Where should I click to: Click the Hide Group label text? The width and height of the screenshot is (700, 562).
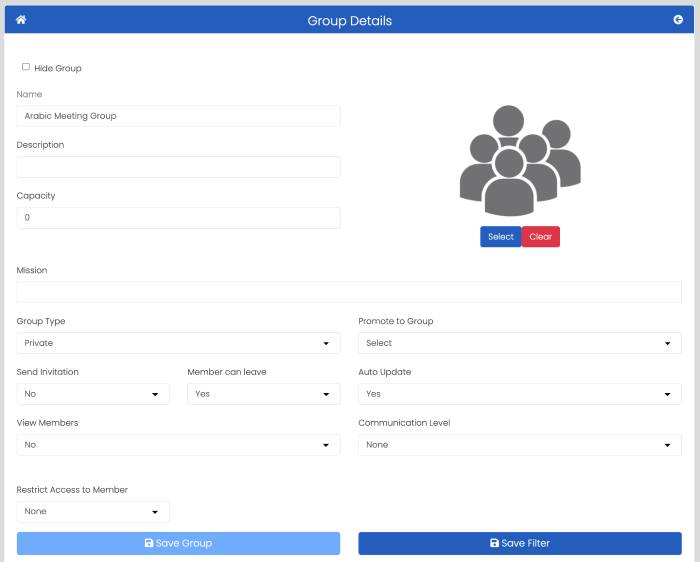pos(58,68)
